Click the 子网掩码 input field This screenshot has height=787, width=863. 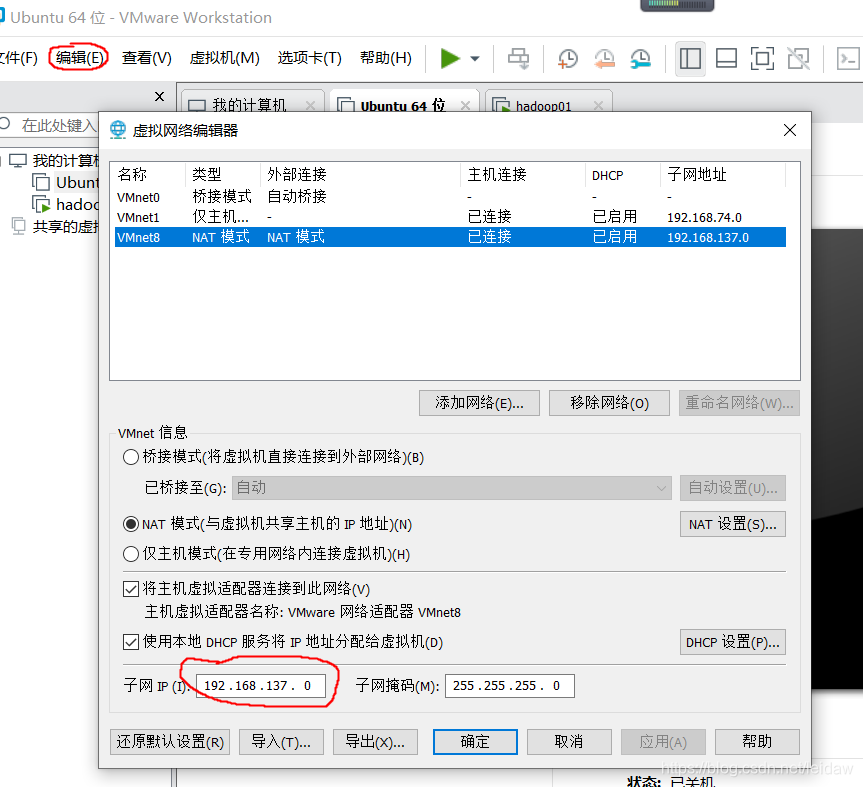(510, 686)
